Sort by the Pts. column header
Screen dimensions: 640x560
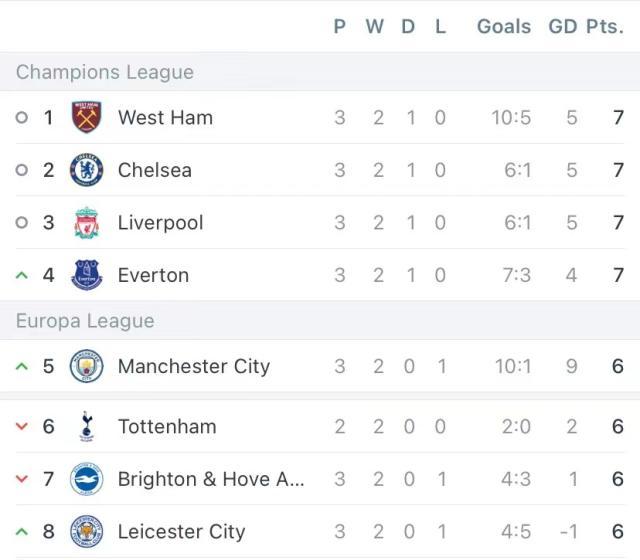tap(604, 27)
